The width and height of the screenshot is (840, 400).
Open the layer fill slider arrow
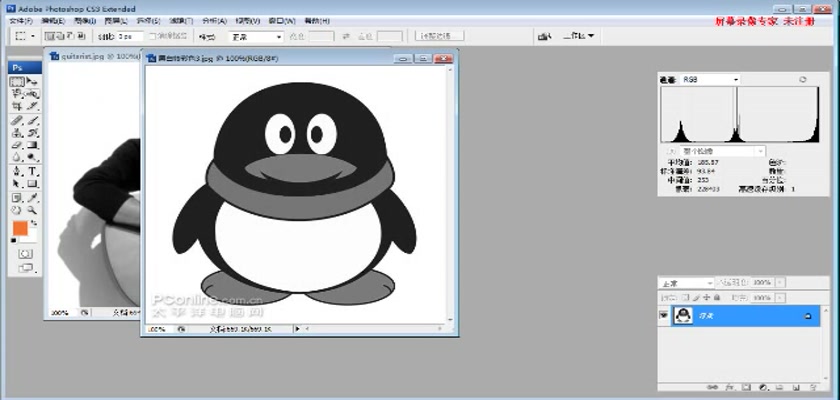[780, 298]
